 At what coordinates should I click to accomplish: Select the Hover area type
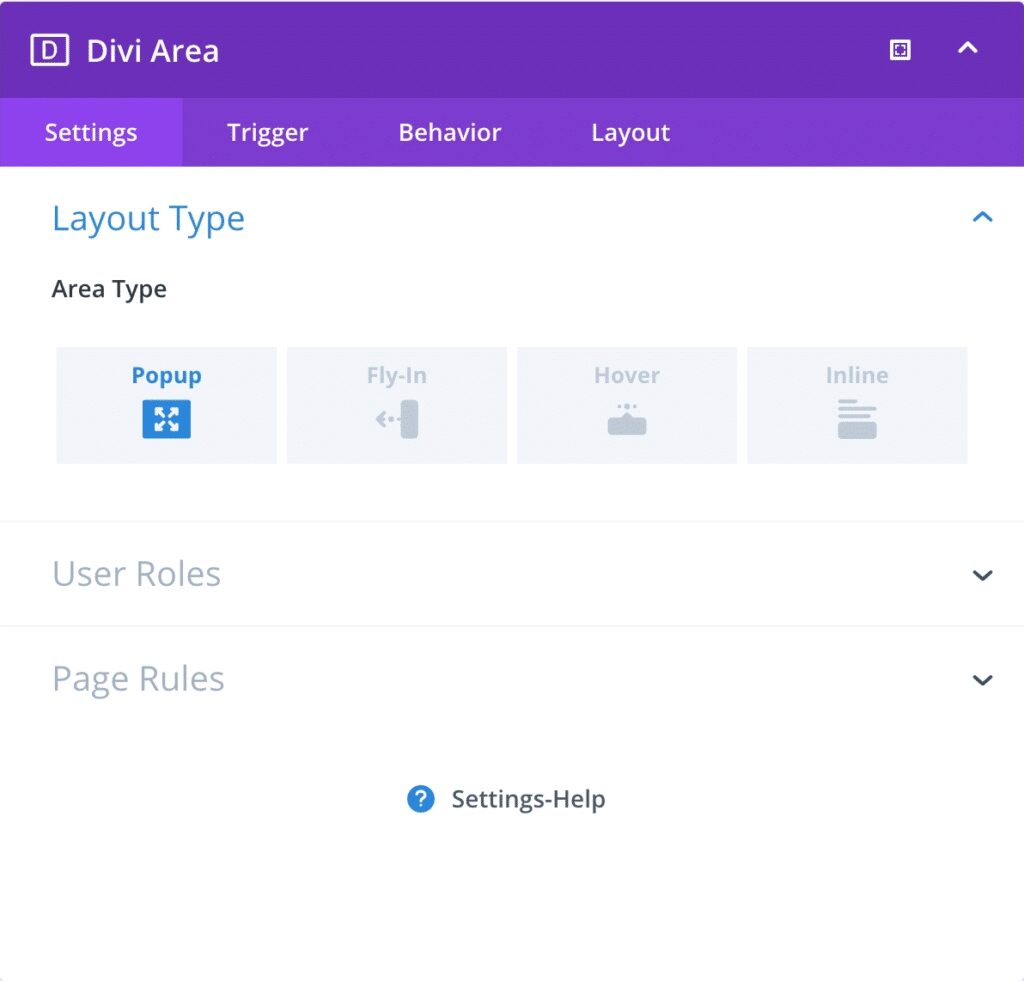point(627,405)
